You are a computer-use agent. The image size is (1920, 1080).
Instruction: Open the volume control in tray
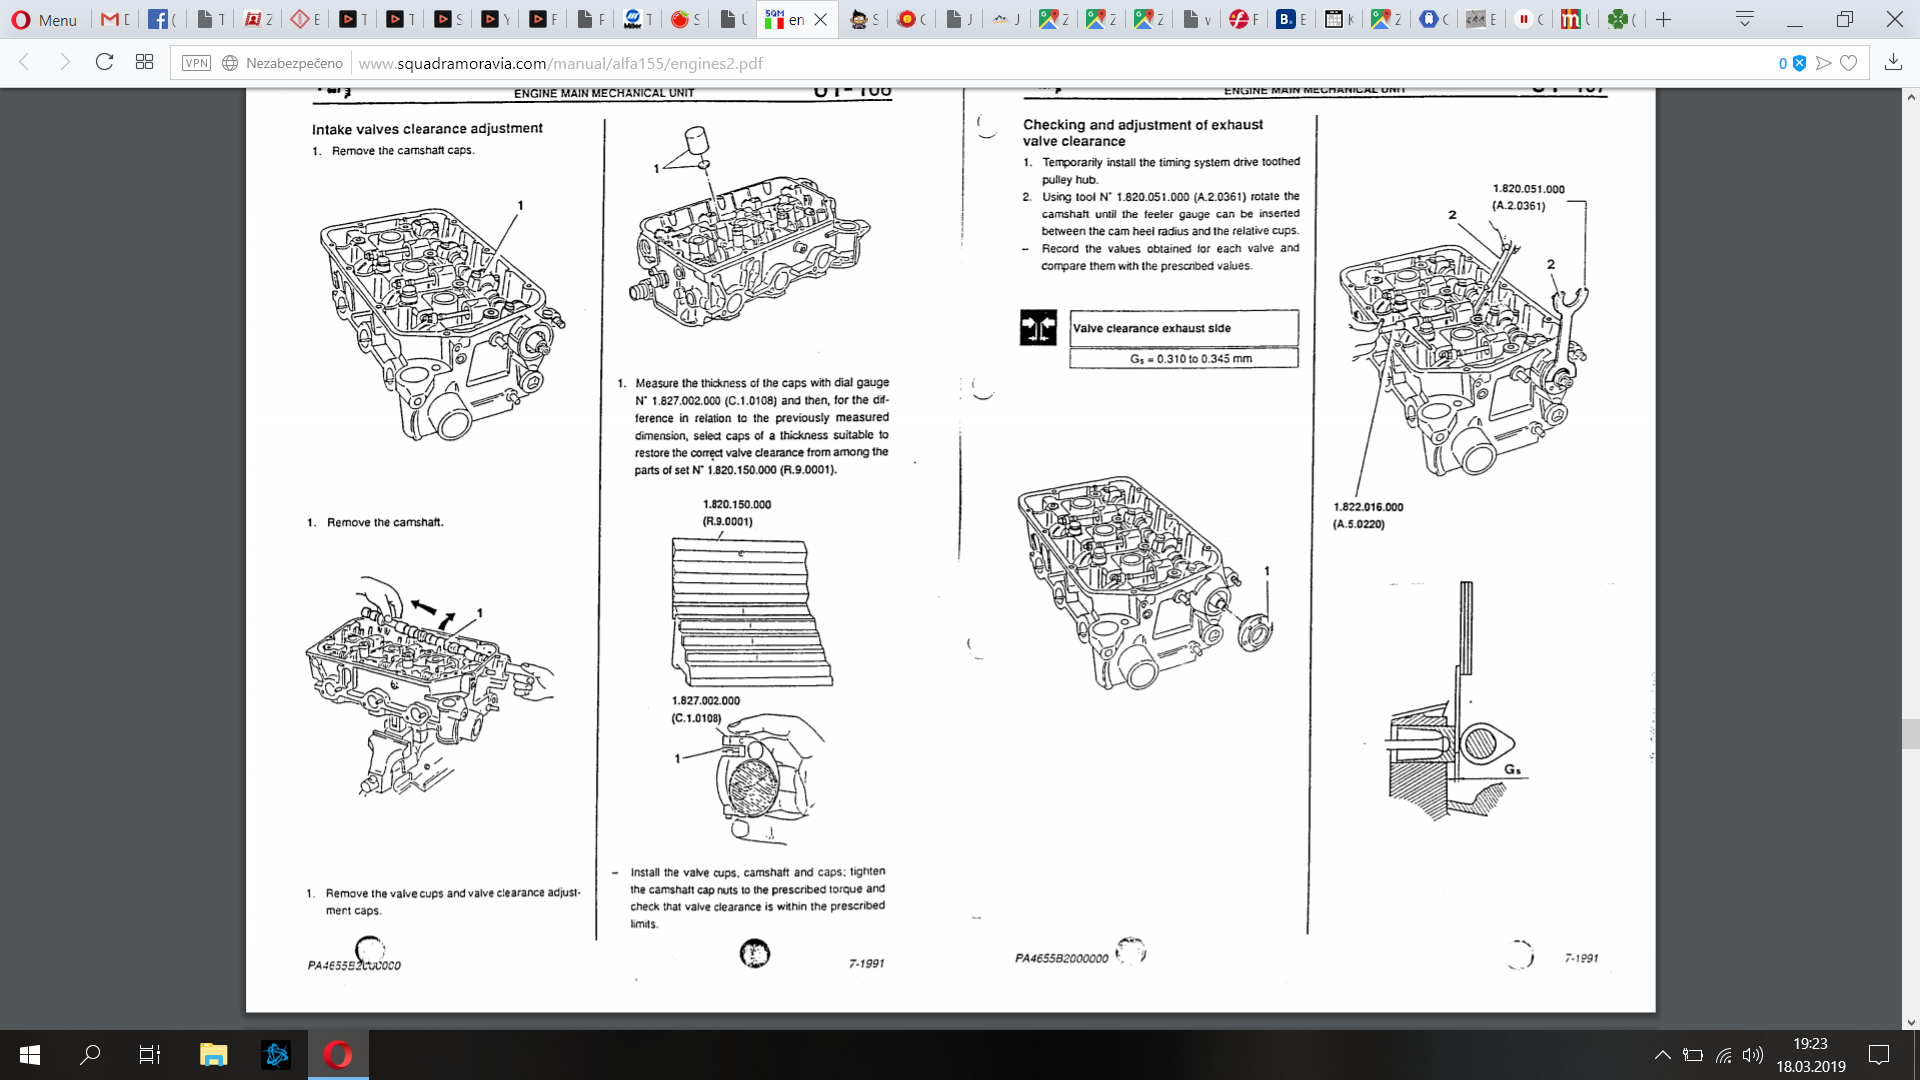point(1752,1055)
